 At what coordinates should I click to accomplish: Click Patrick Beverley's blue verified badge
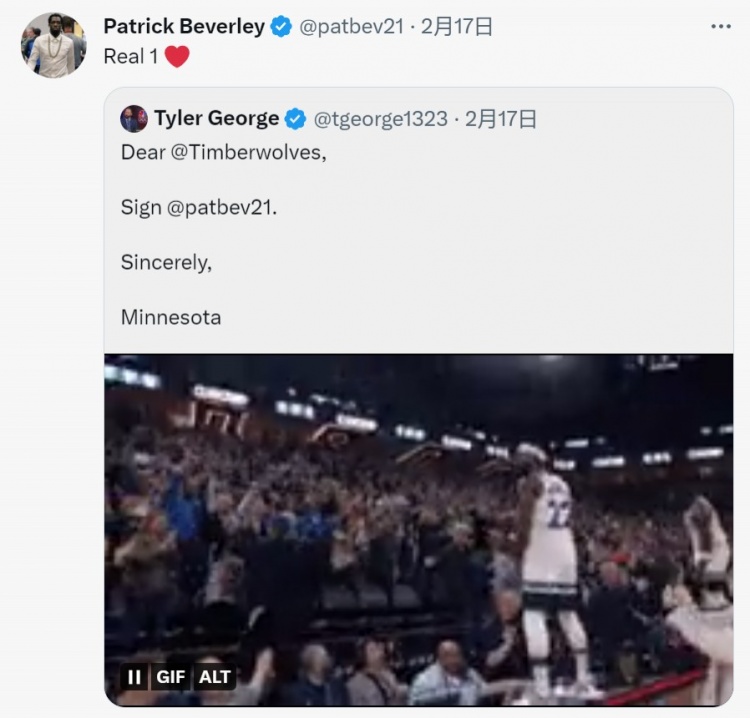pos(281,26)
